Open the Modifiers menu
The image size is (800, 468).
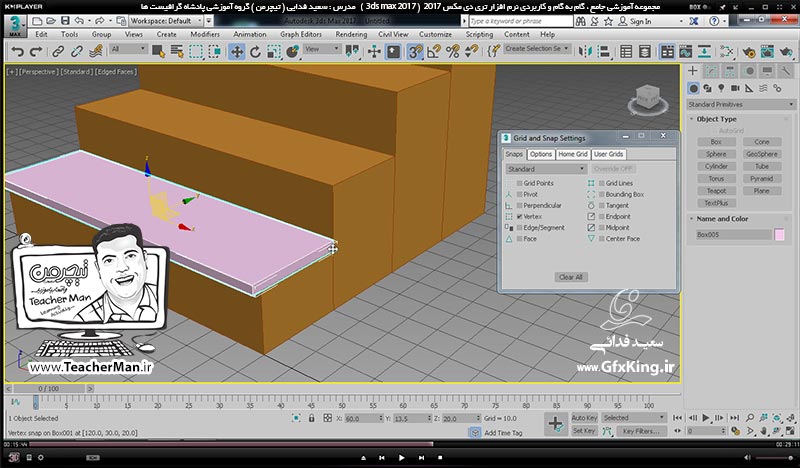coord(205,34)
